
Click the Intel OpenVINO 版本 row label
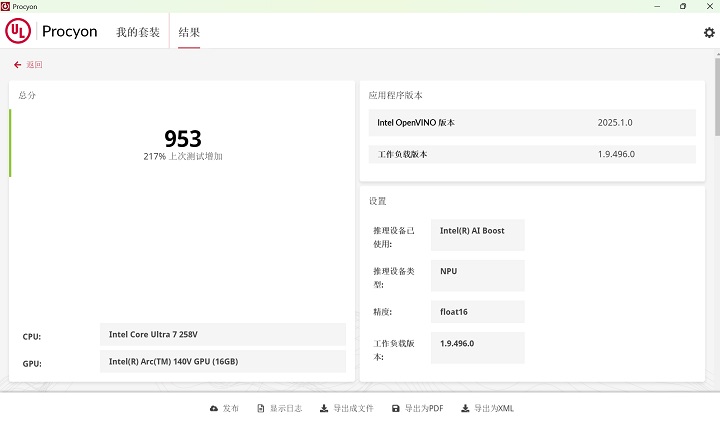click(416, 123)
